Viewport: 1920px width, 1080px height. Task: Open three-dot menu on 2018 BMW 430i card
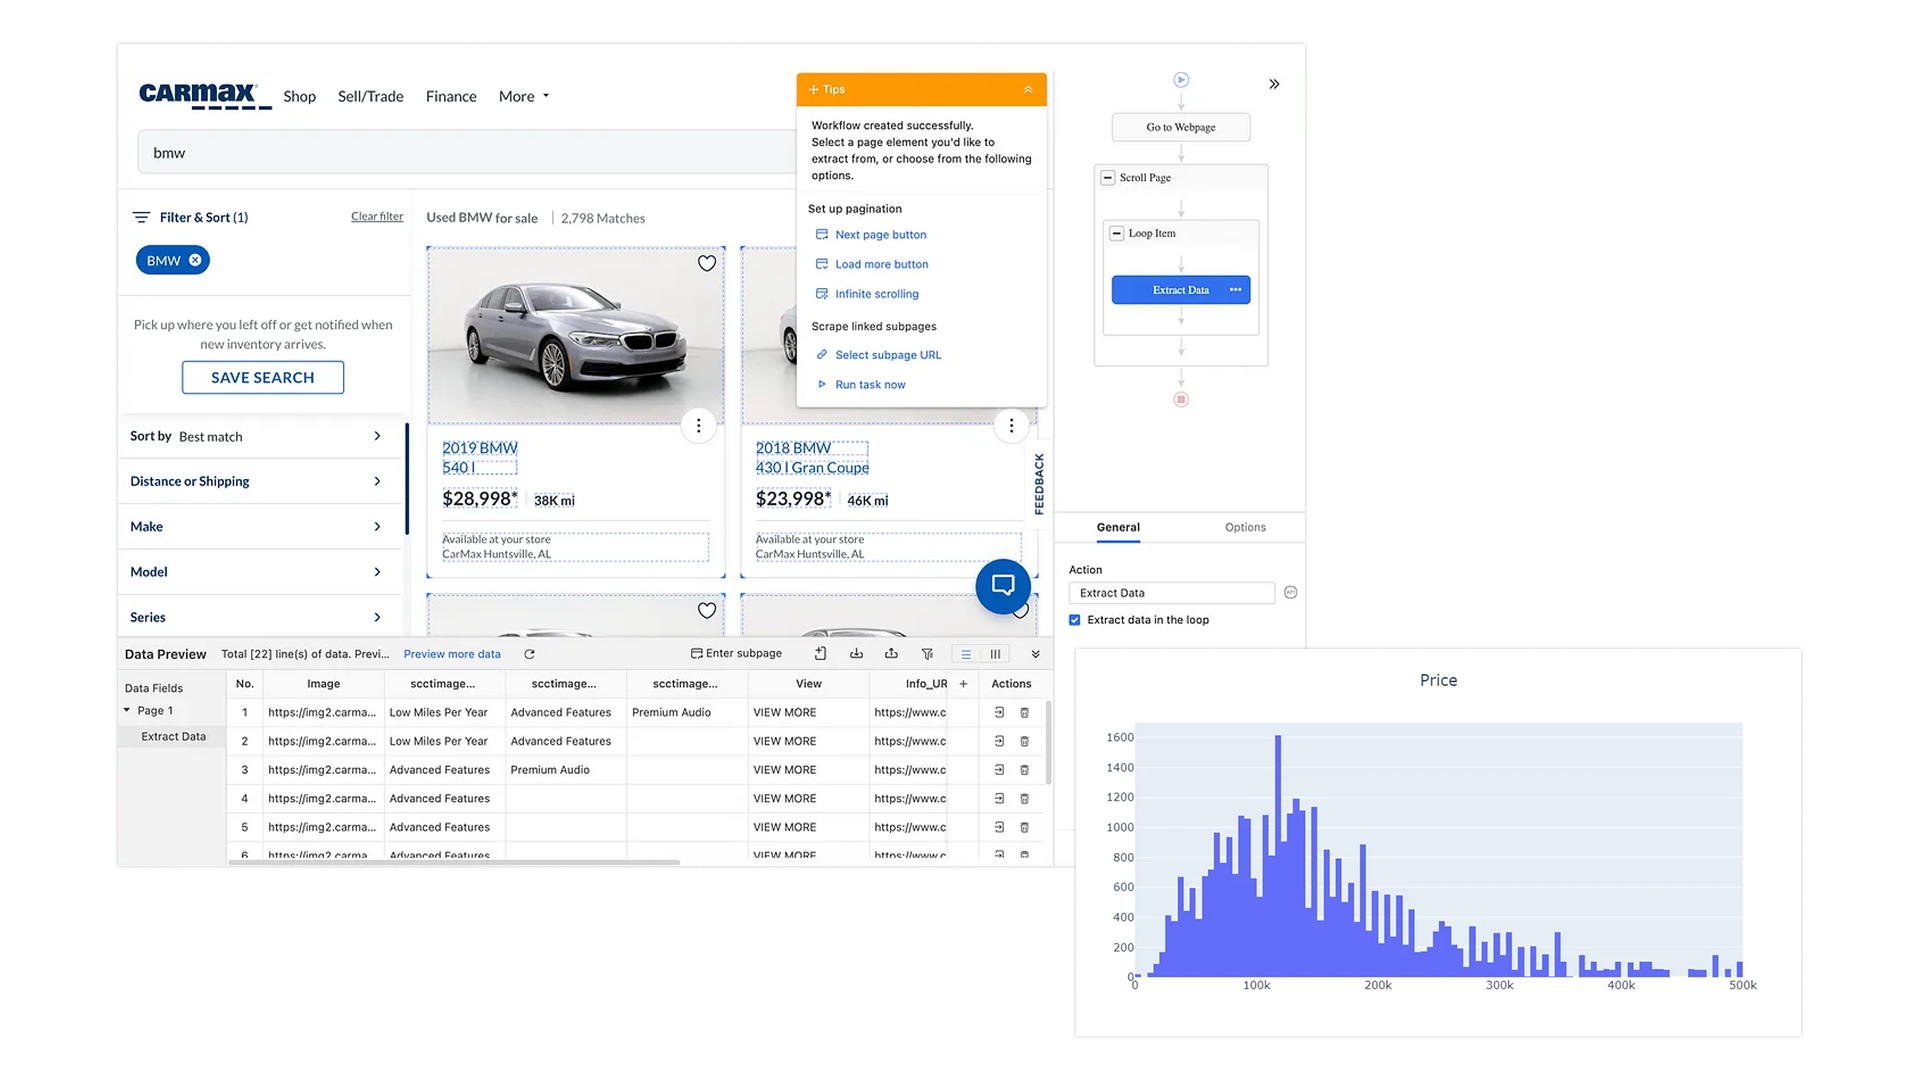(x=1011, y=426)
